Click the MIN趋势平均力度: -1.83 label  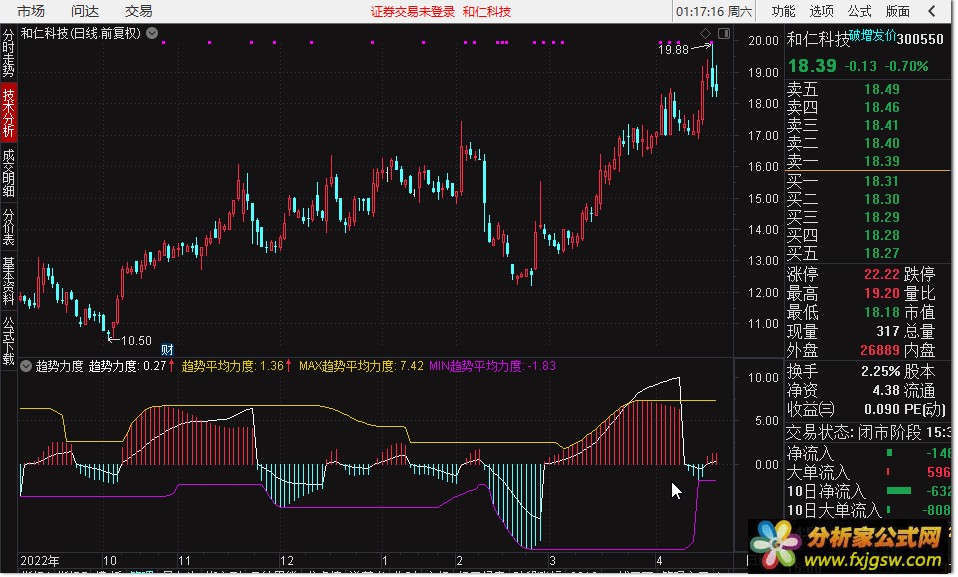[492, 366]
